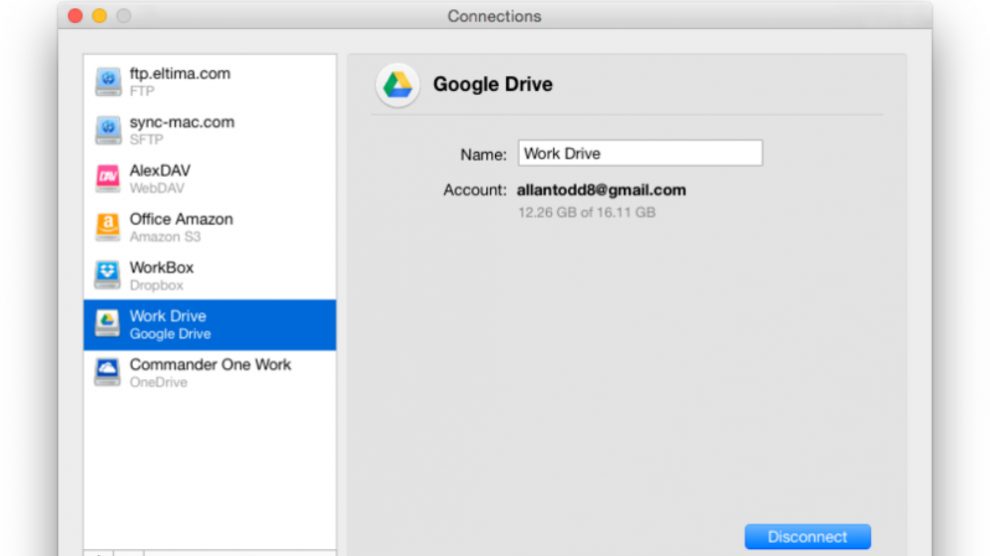Image resolution: width=990 pixels, height=556 pixels.
Task: Select the sync-mac.com connection
Action: pyautogui.click(x=210, y=130)
